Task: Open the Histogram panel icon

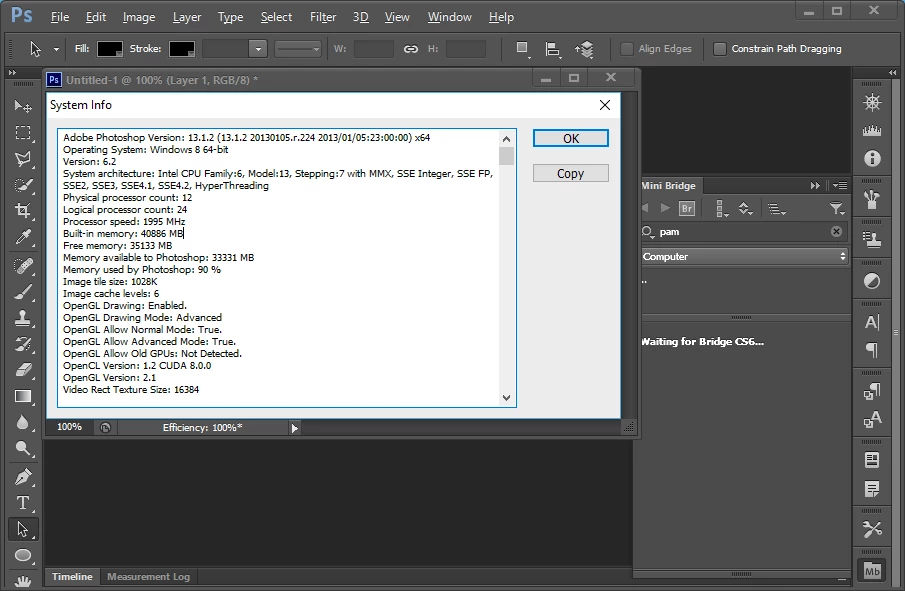Action: [x=872, y=131]
